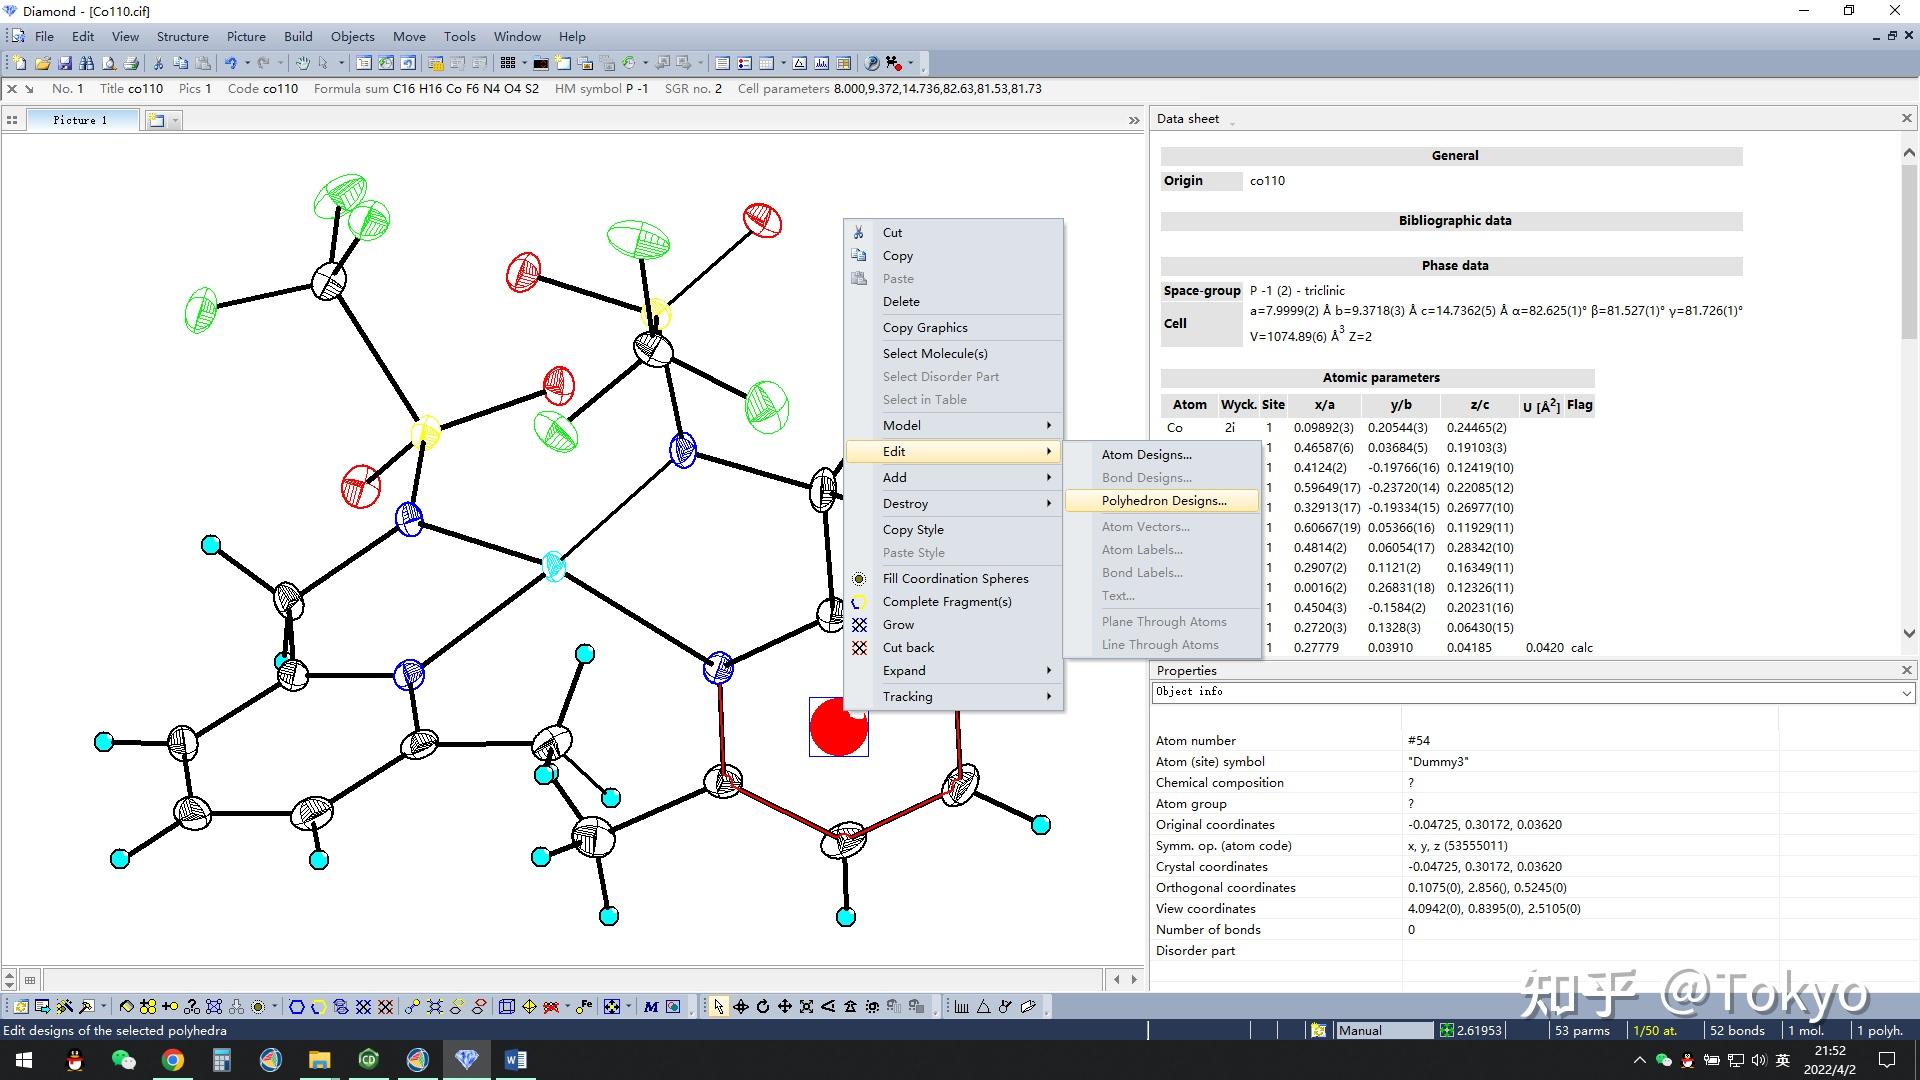Click the Print icon in toolbar

click(x=131, y=63)
